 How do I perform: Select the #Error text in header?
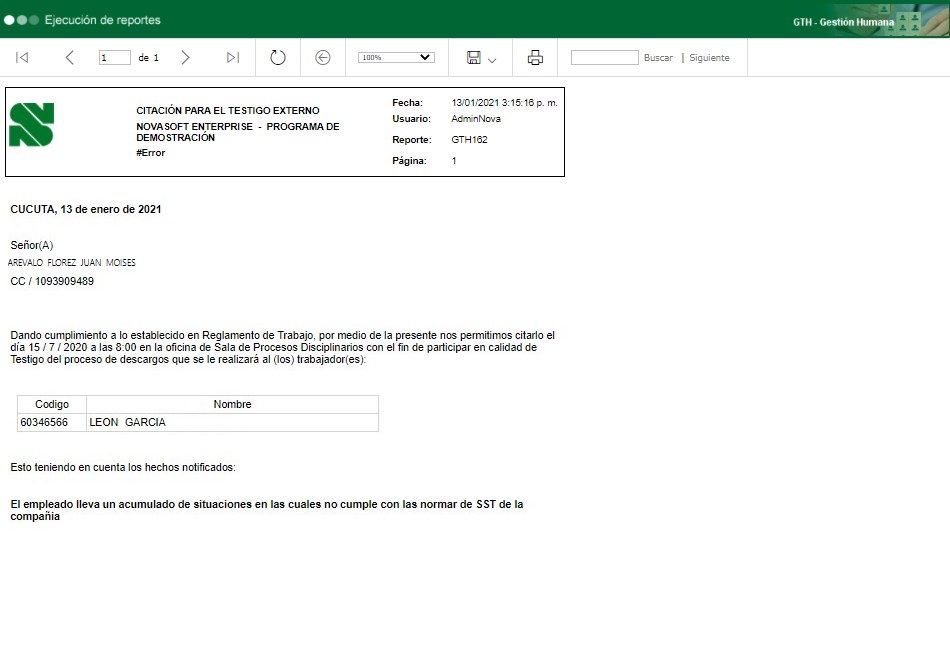coord(151,153)
